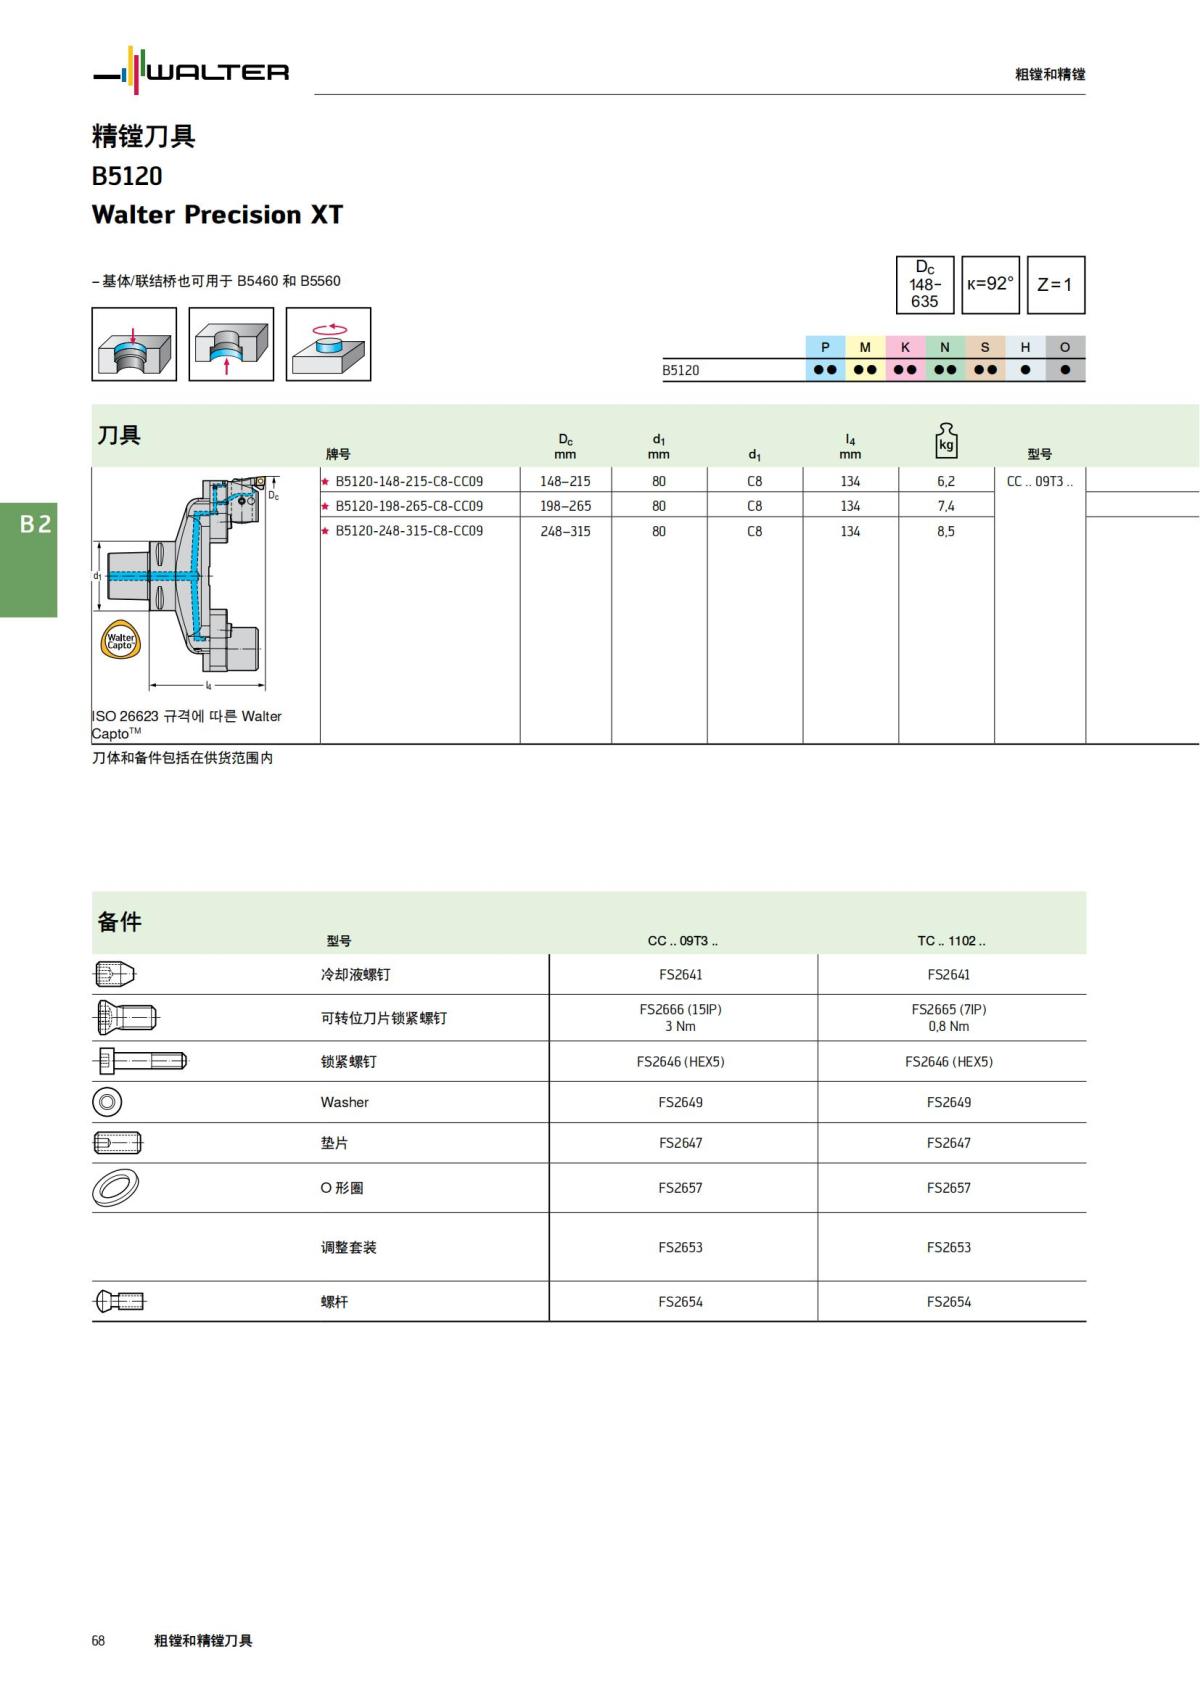The height and width of the screenshot is (1697, 1200).
Task: Click the O-ring icon
Action: point(115,1187)
